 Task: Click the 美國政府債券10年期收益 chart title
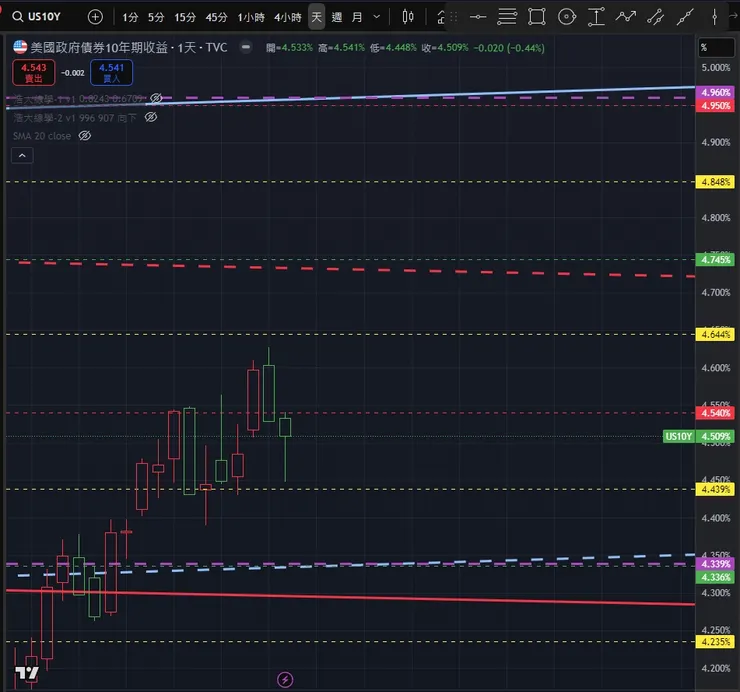click(x=99, y=47)
